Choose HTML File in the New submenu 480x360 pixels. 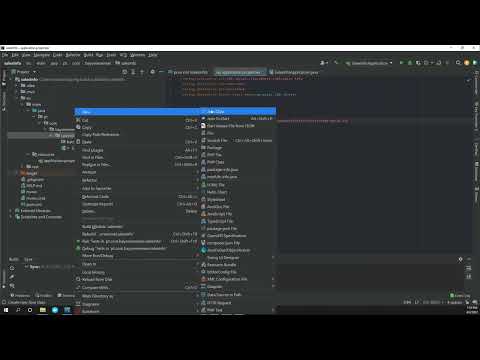(x=238, y=184)
